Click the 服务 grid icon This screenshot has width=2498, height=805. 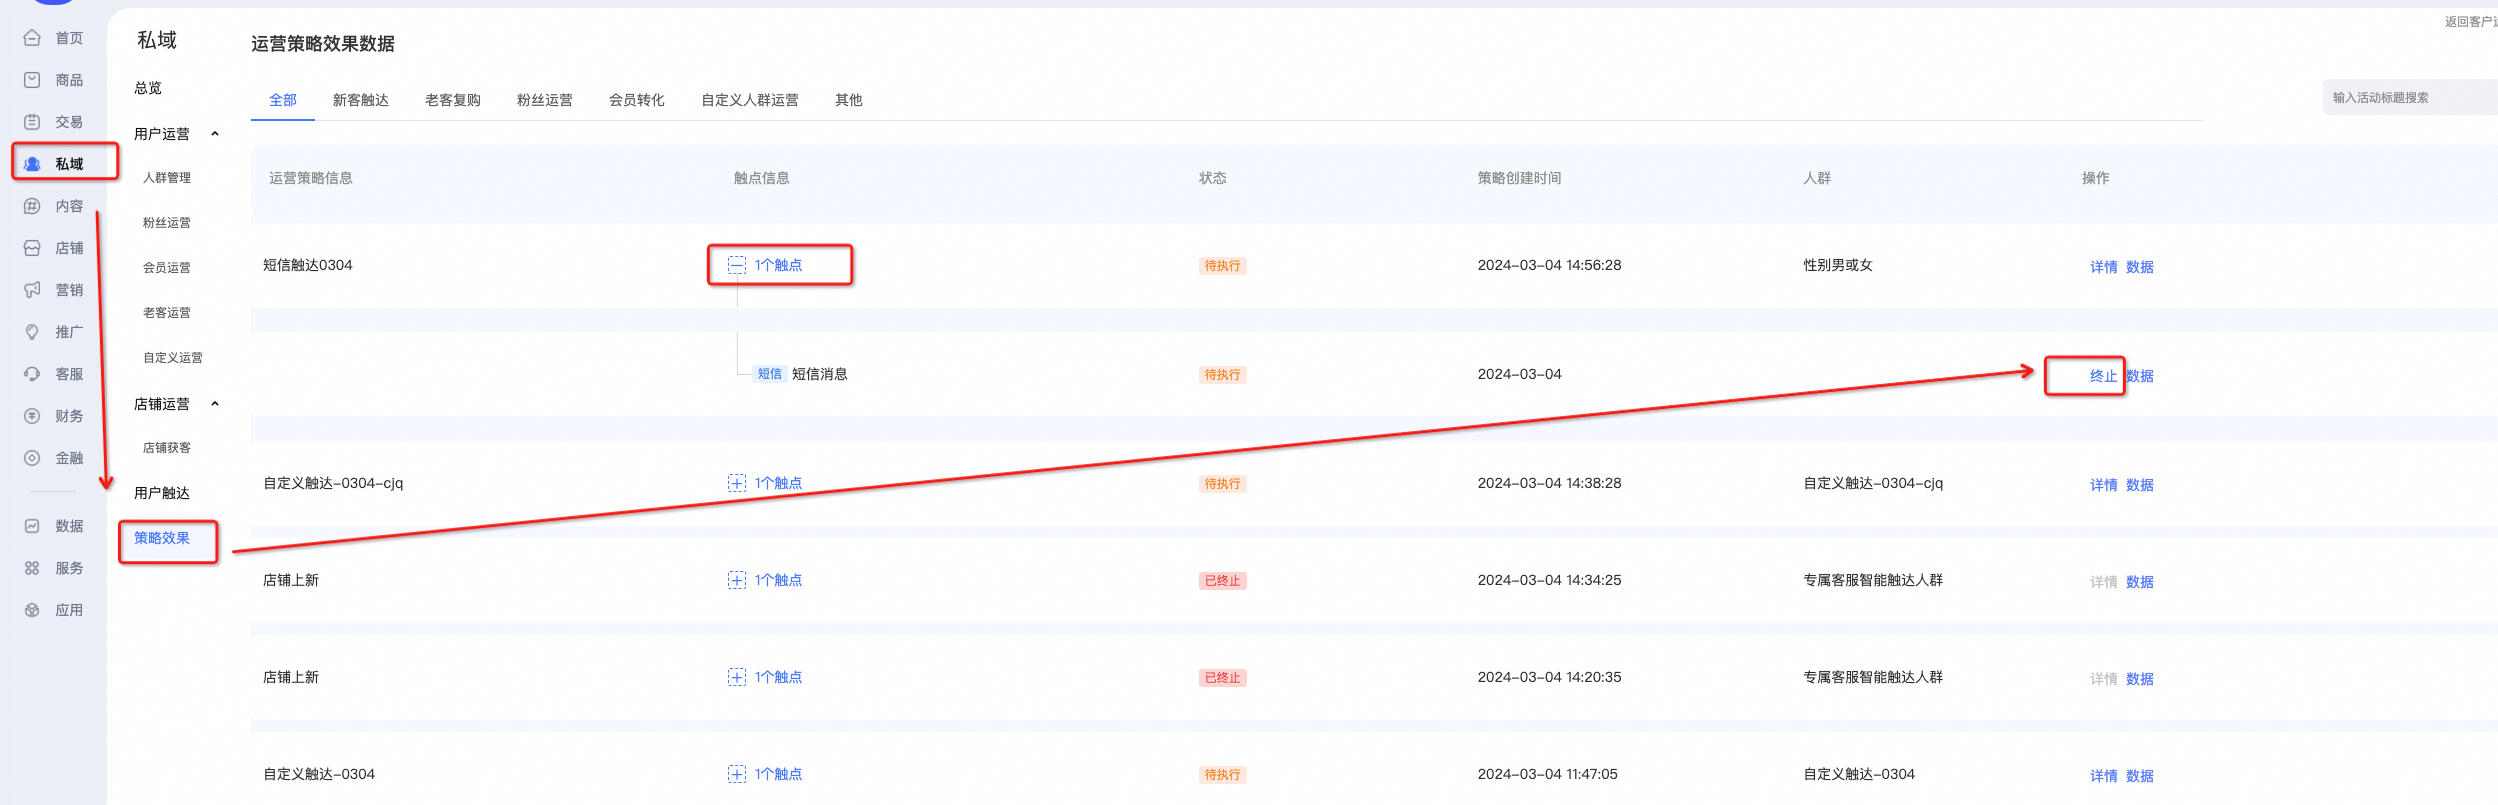pyautogui.click(x=32, y=568)
